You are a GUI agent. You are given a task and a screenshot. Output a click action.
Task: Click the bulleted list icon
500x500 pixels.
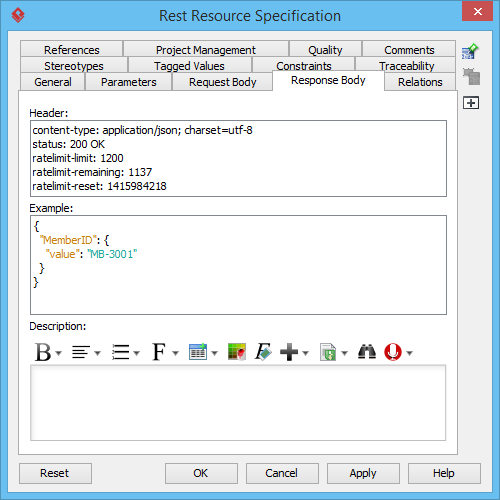tap(120, 352)
